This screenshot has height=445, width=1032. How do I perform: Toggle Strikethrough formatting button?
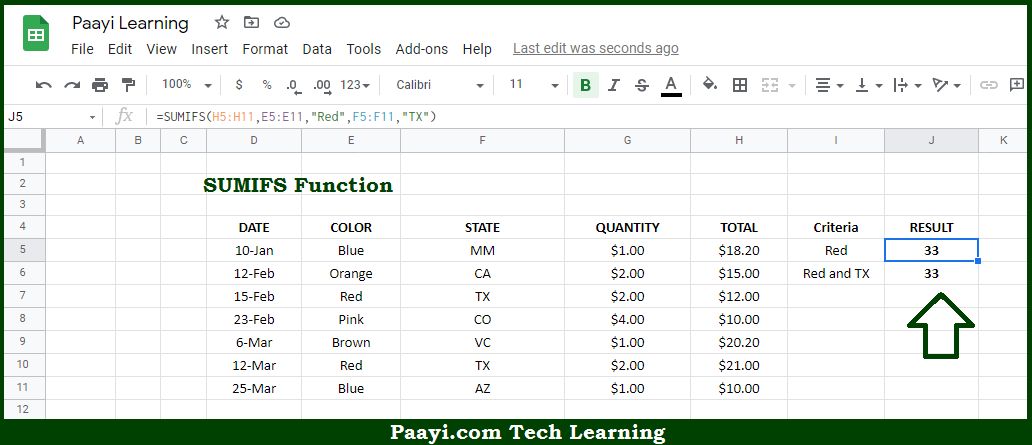point(642,85)
